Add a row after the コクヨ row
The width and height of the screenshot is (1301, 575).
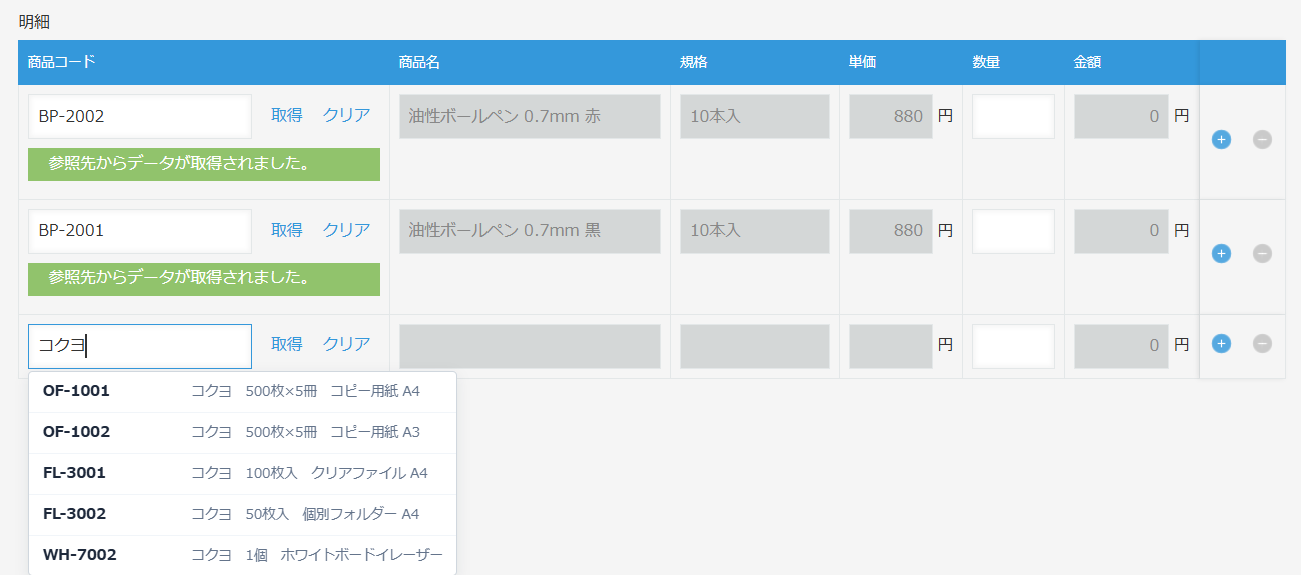(x=1221, y=344)
